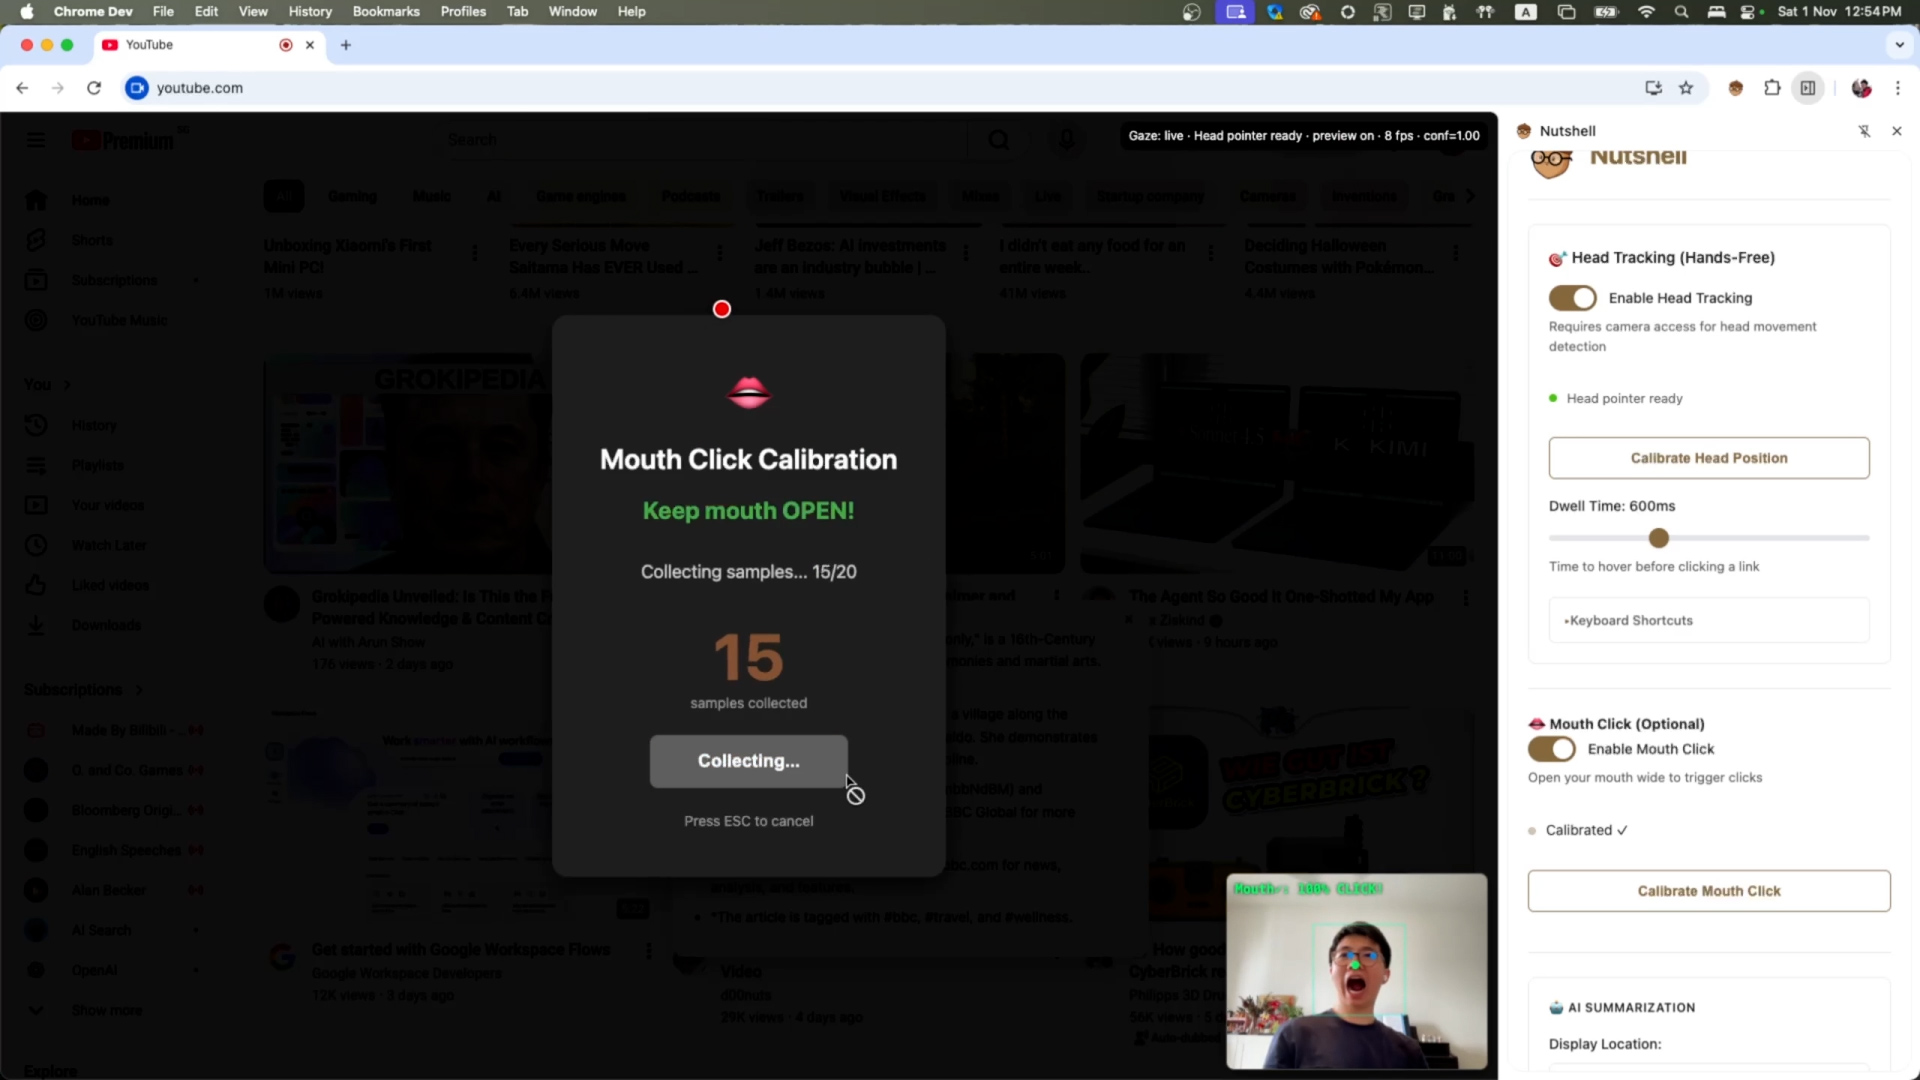1920x1080 pixels.
Task: Toggle Enable Mouth Click switch
Action: tap(1551, 749)
